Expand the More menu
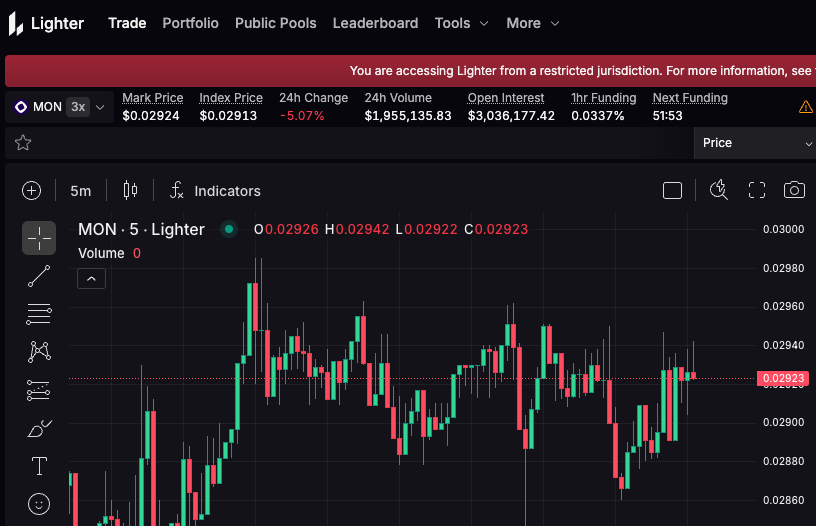The height and width of the screenshot is (526, 816). click(x=533, y=23)
